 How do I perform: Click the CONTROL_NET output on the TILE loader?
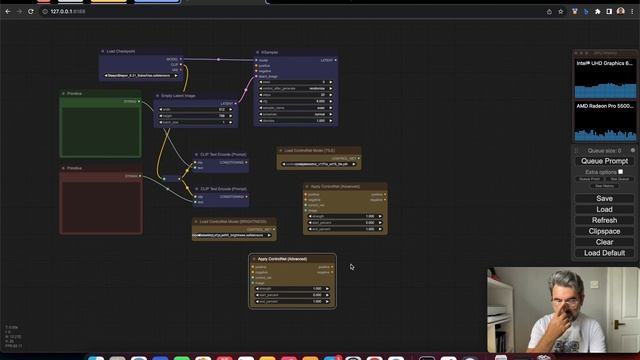(x=359, y=158)
